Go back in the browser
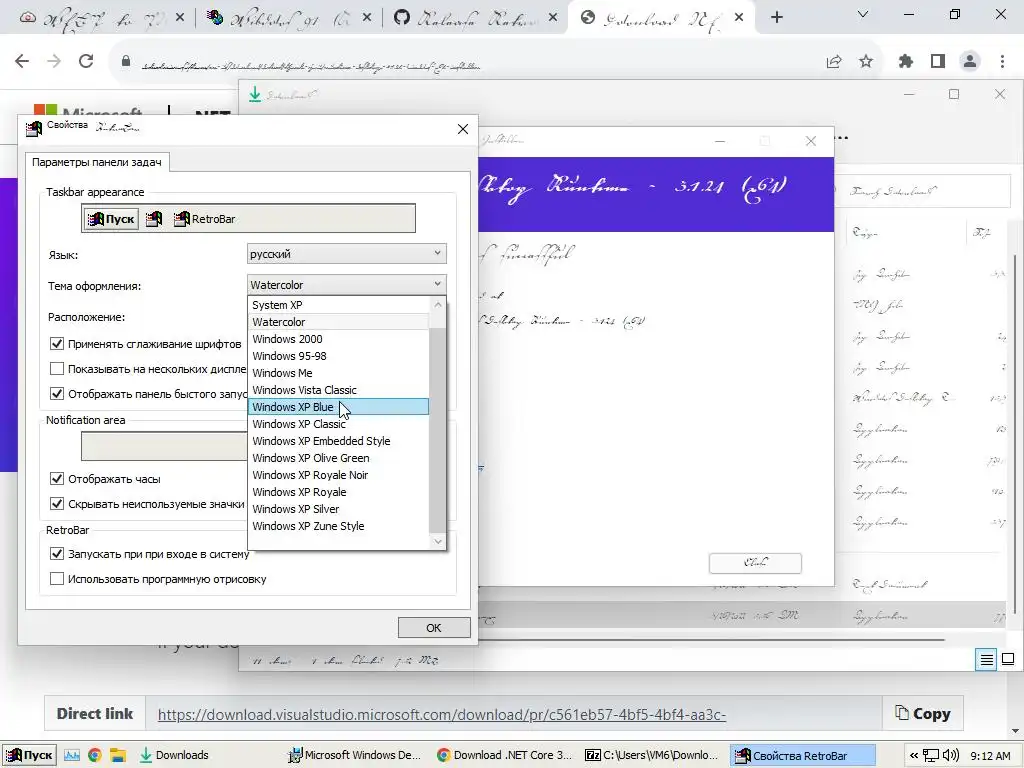The width and height of the screenshot is (1024, 768). [x=22, y=61]
